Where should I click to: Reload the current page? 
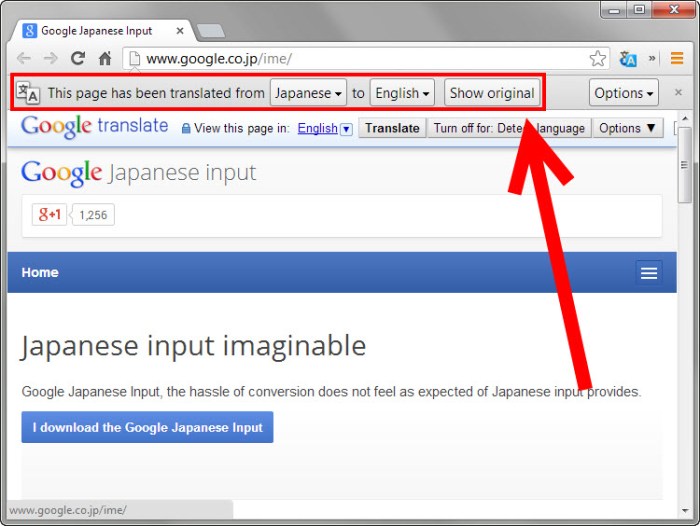pos(78,59)
